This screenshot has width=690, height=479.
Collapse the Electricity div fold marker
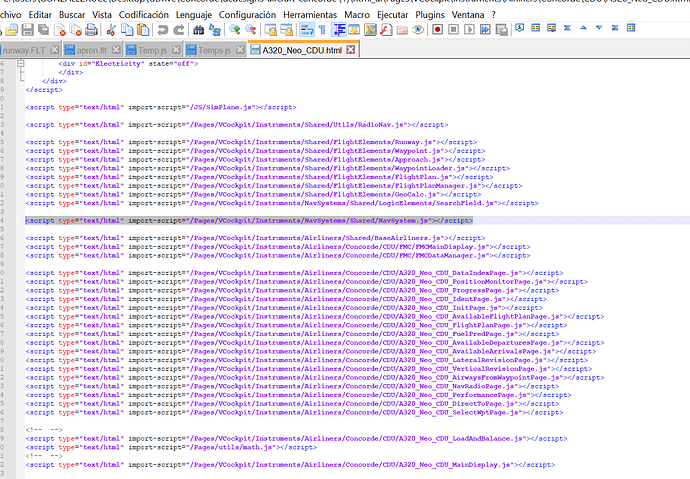click(20, 63)
